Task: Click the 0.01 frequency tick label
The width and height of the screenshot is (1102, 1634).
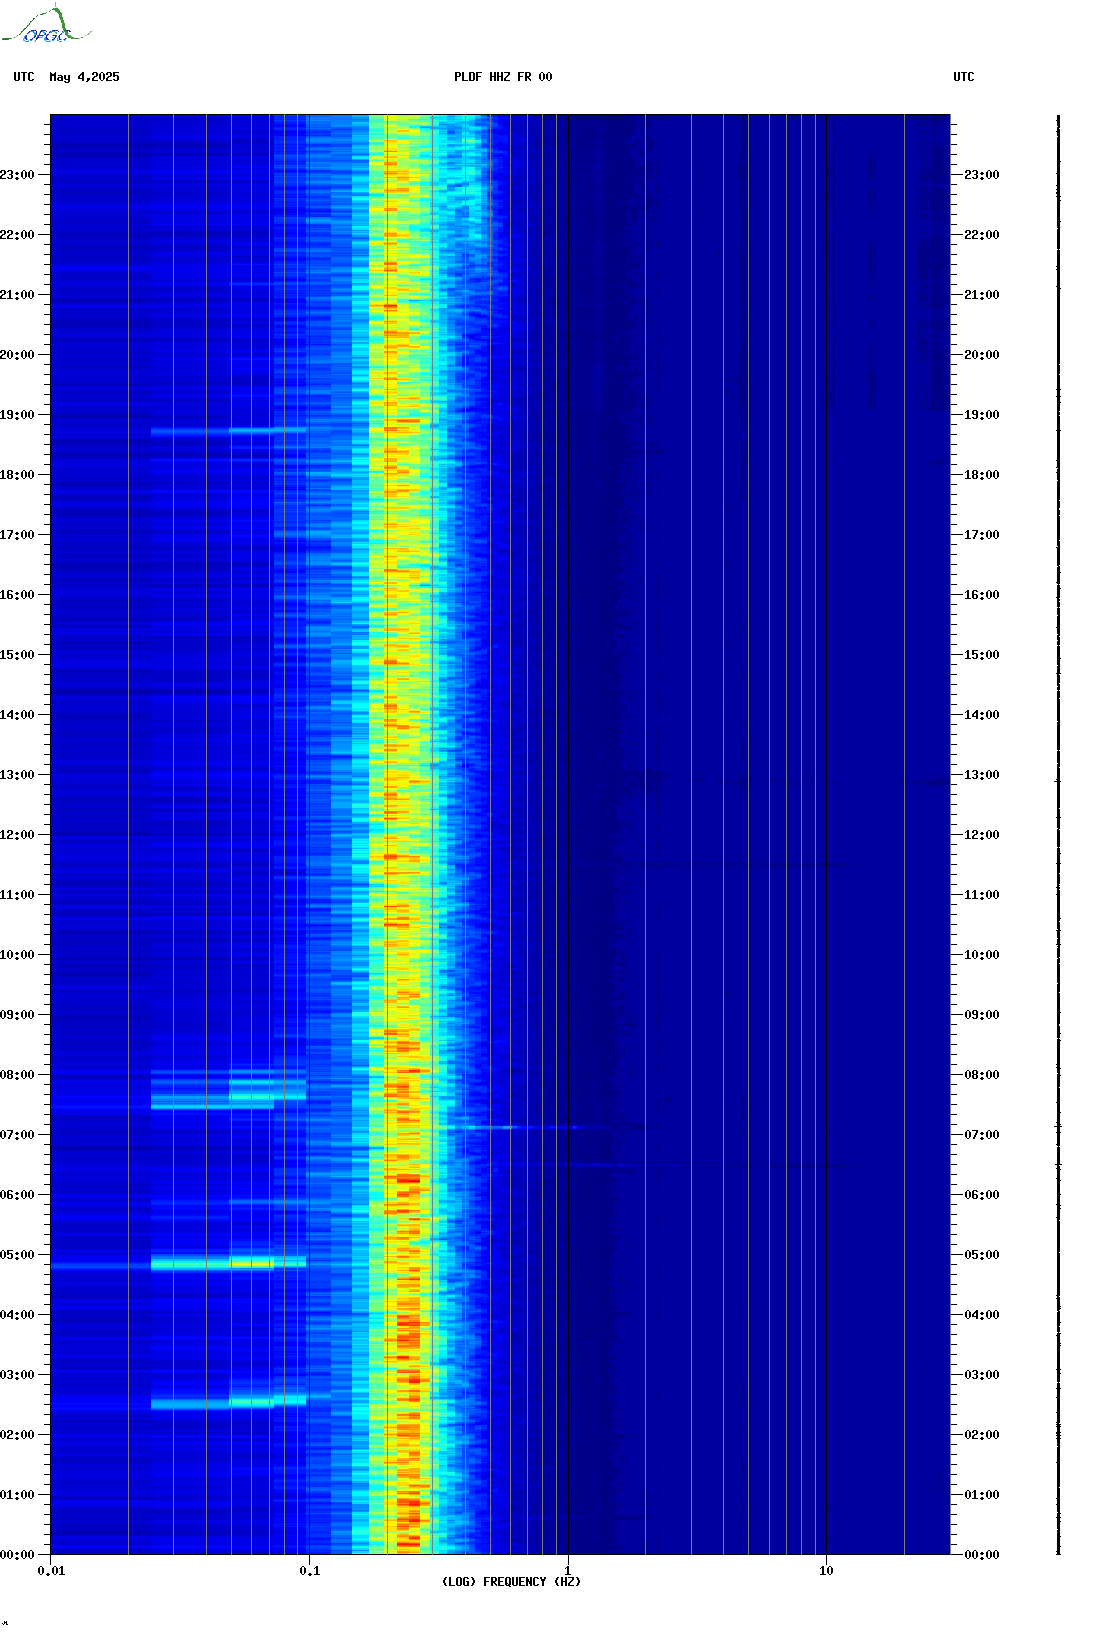Action: point(51,1570)
